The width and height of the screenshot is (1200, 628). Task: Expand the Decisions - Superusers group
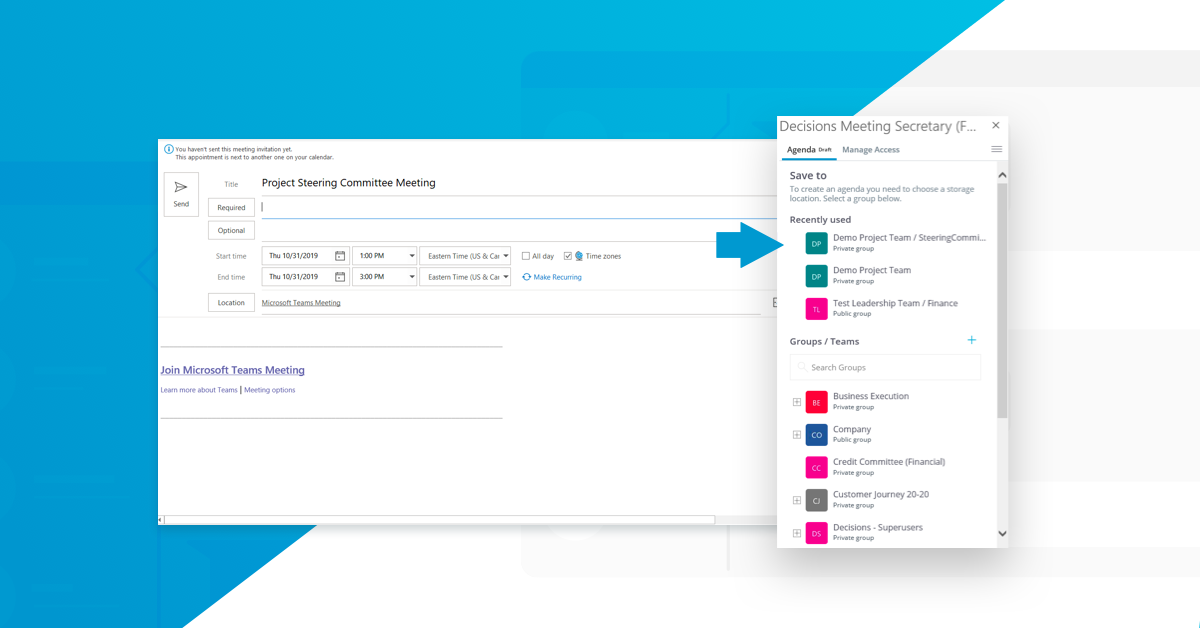797,533
